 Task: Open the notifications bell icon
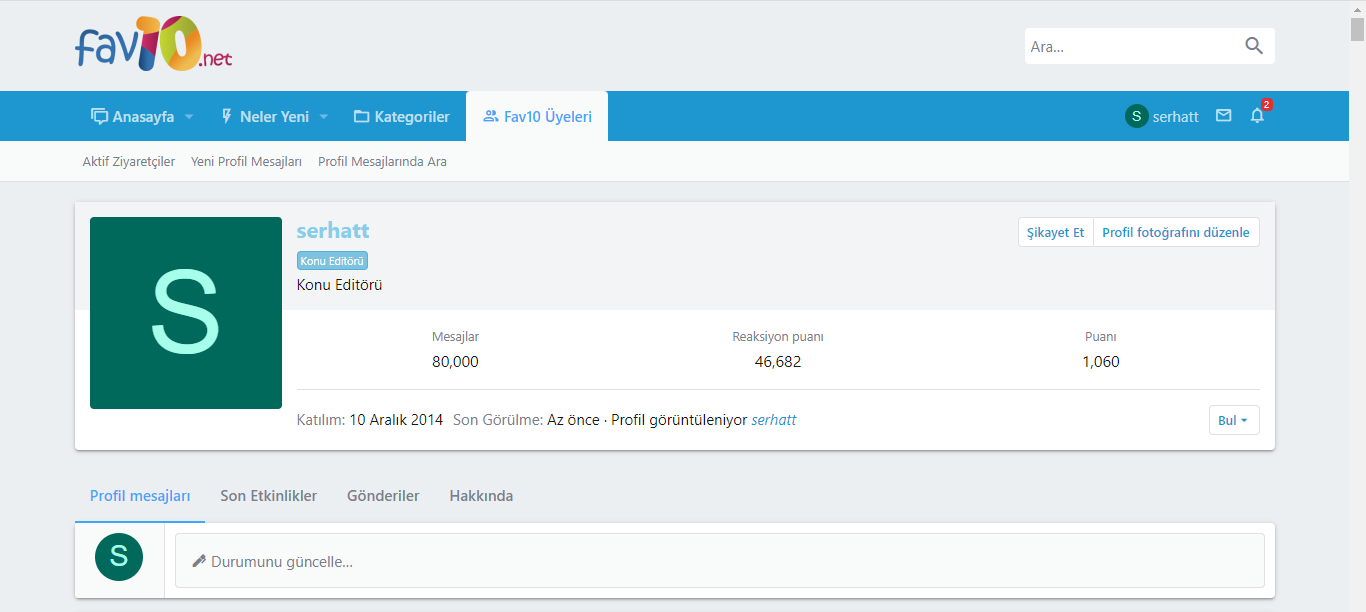(x=1257, y=116)
